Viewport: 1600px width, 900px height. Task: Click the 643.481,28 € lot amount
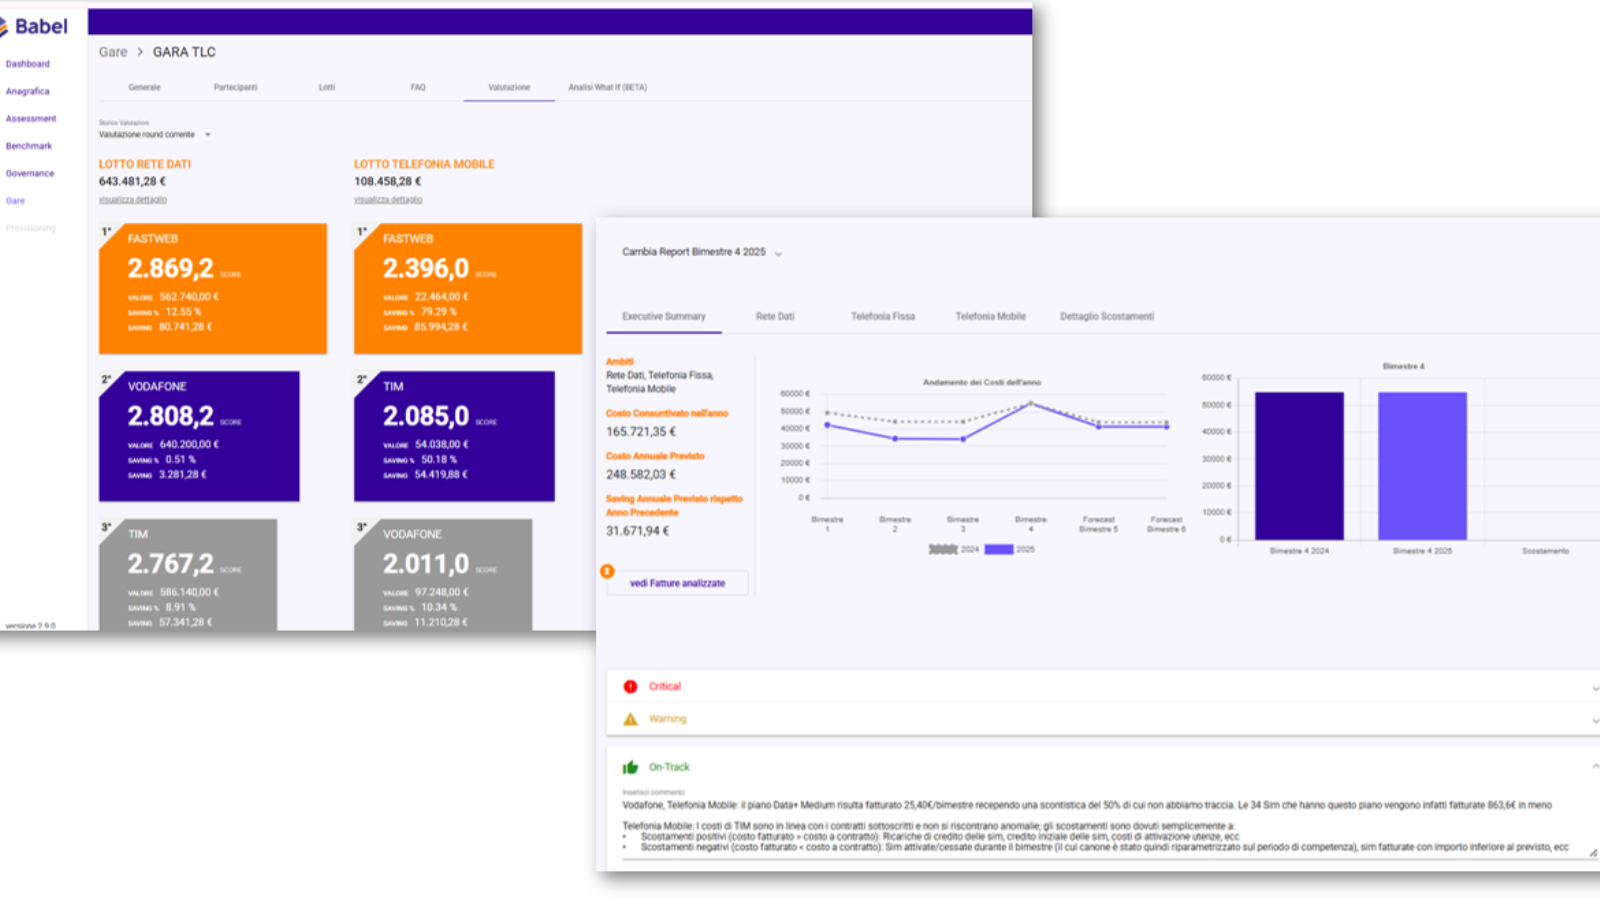(132, 182)
